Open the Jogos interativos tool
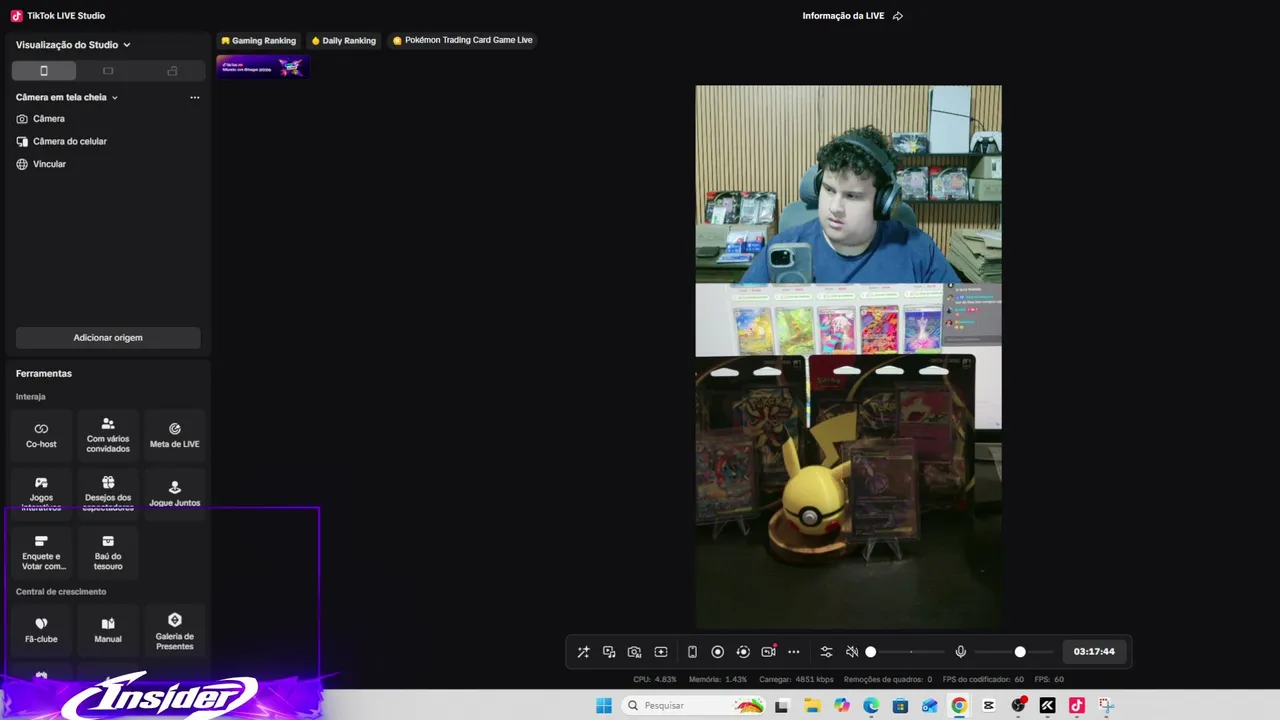This screenshot has height=720, width=1280. click(41, 493)
